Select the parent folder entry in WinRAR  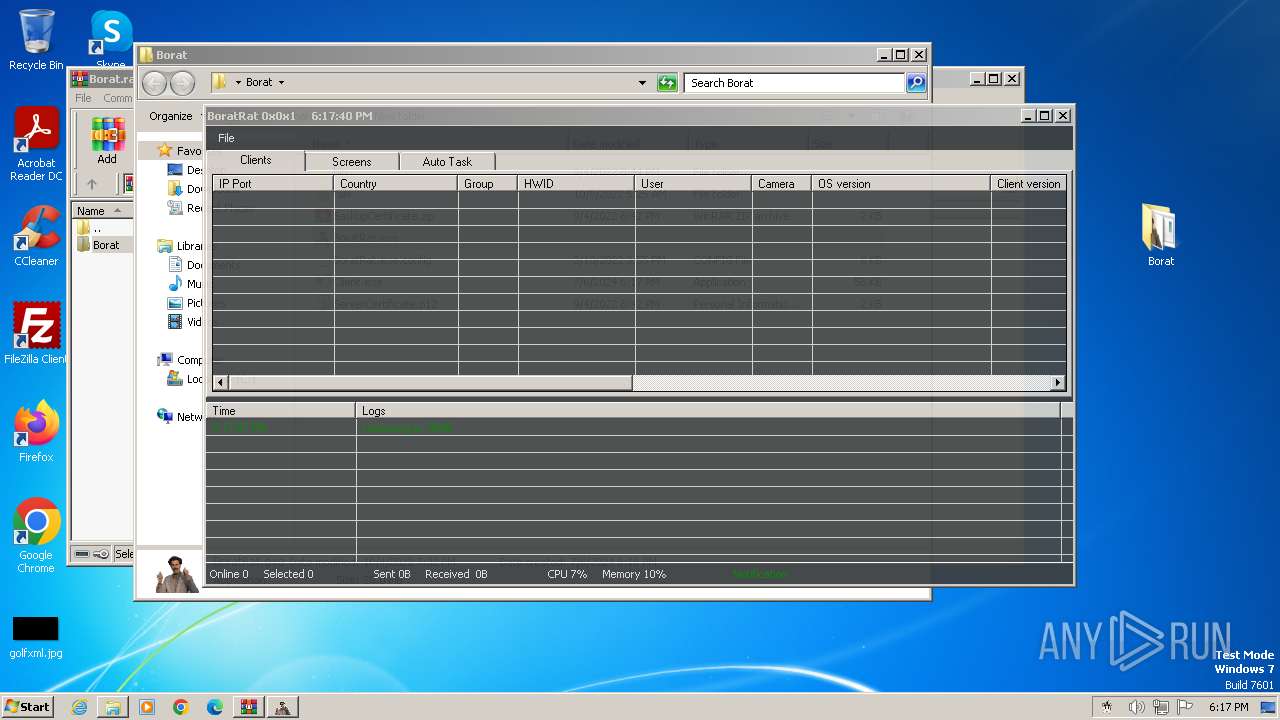click(96, 228)
